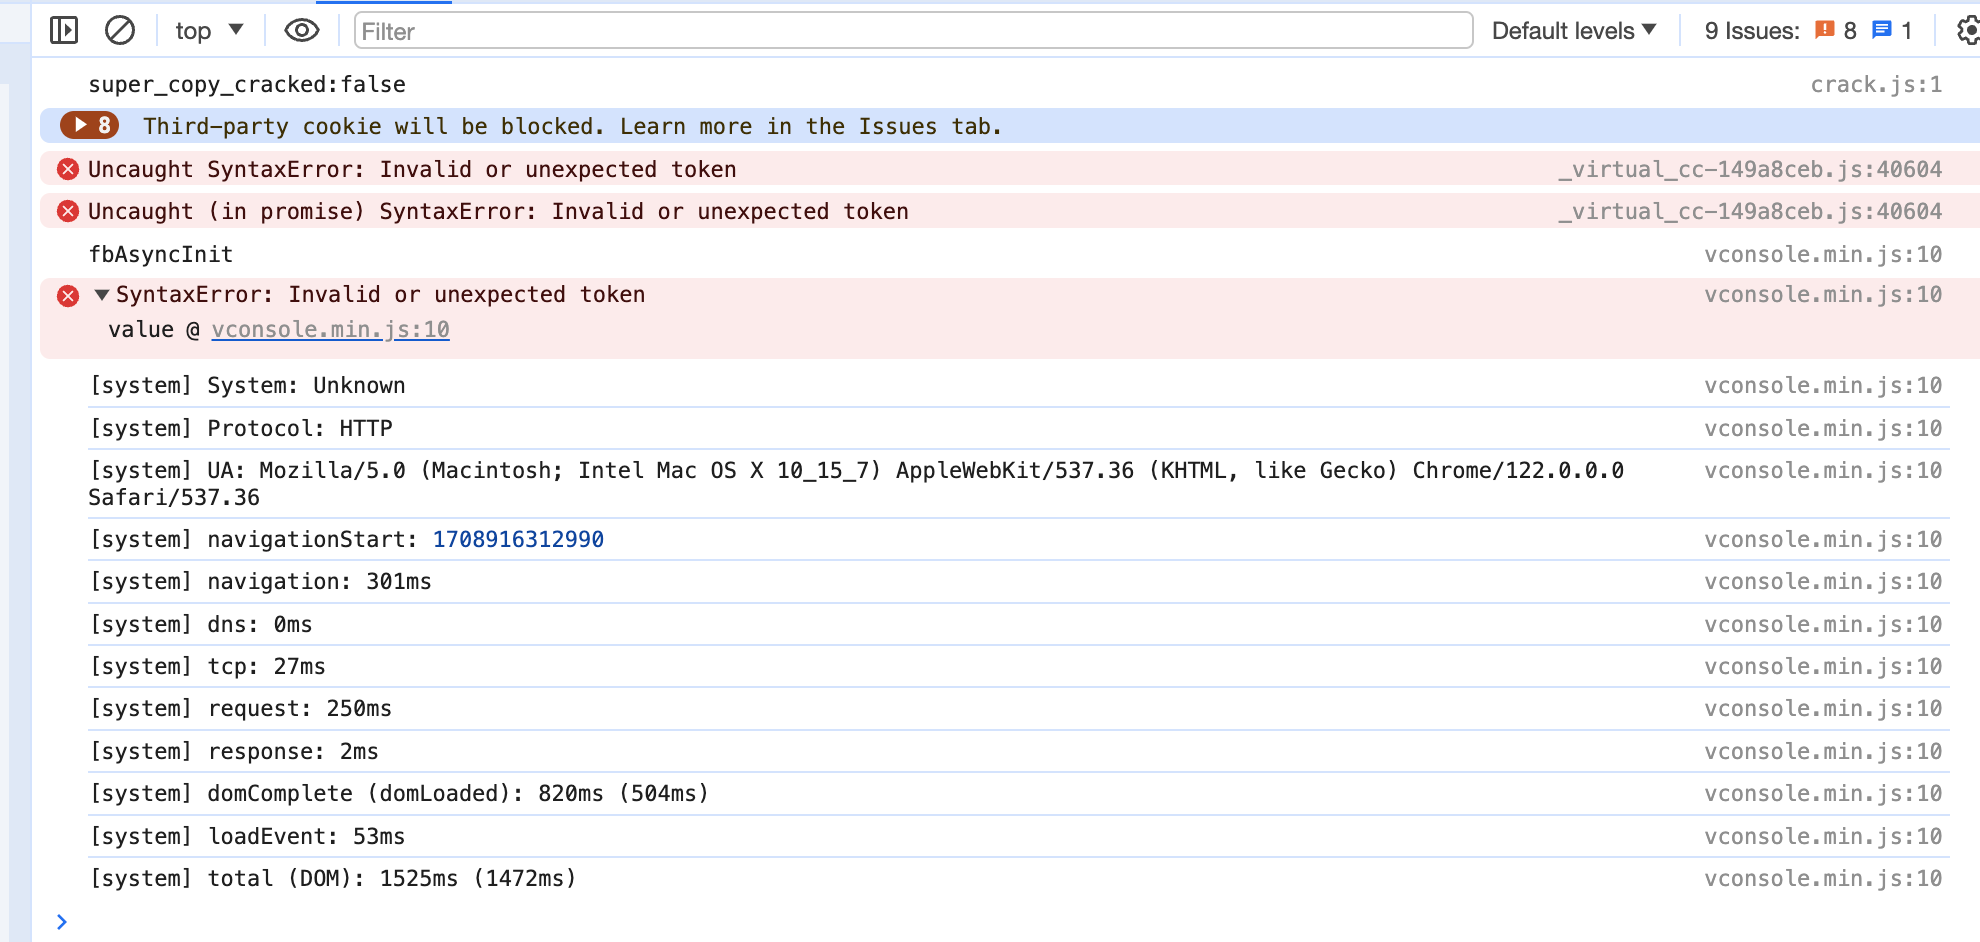Collapse the SyntaxError stack trace triangle
This screenshot has height=942, width=1980.
(x=102, y=295)
